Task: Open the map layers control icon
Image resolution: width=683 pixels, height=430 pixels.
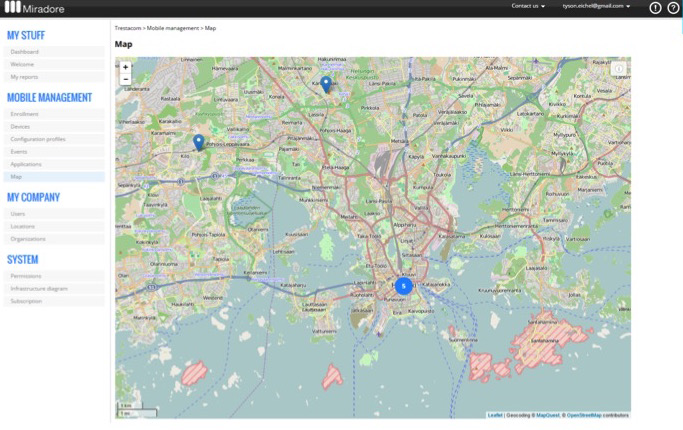Action: pyautogui.click(x=619, y=68)
